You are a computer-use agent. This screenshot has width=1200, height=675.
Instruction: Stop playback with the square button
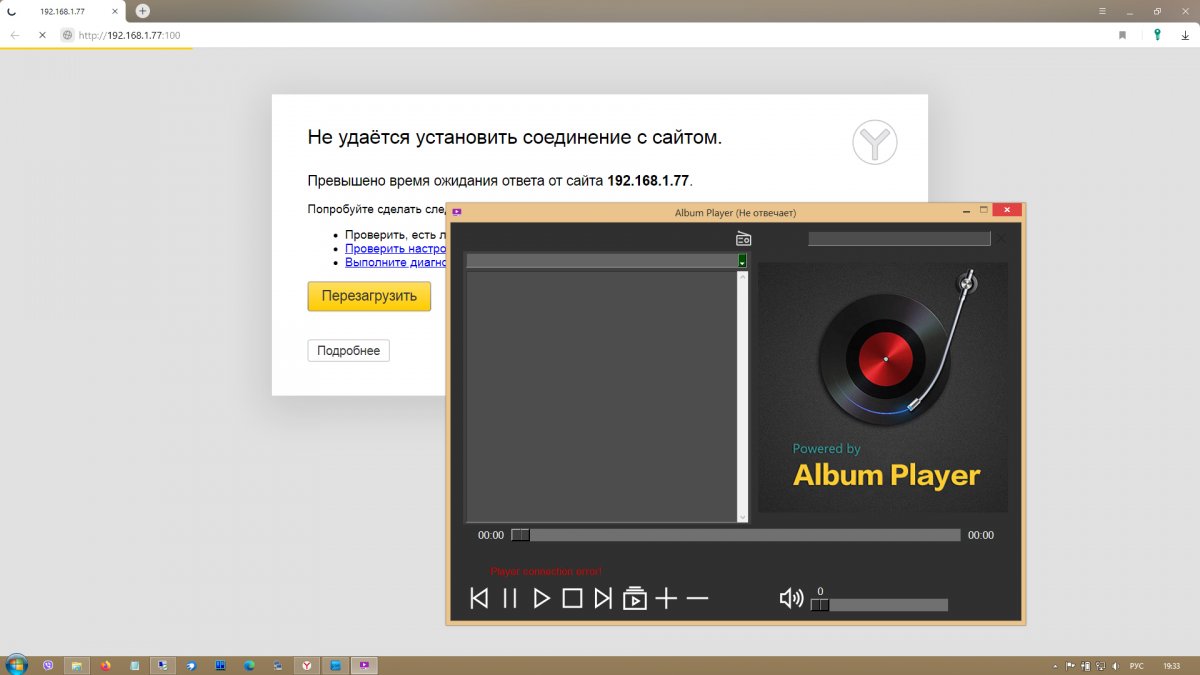pos(572,598)
